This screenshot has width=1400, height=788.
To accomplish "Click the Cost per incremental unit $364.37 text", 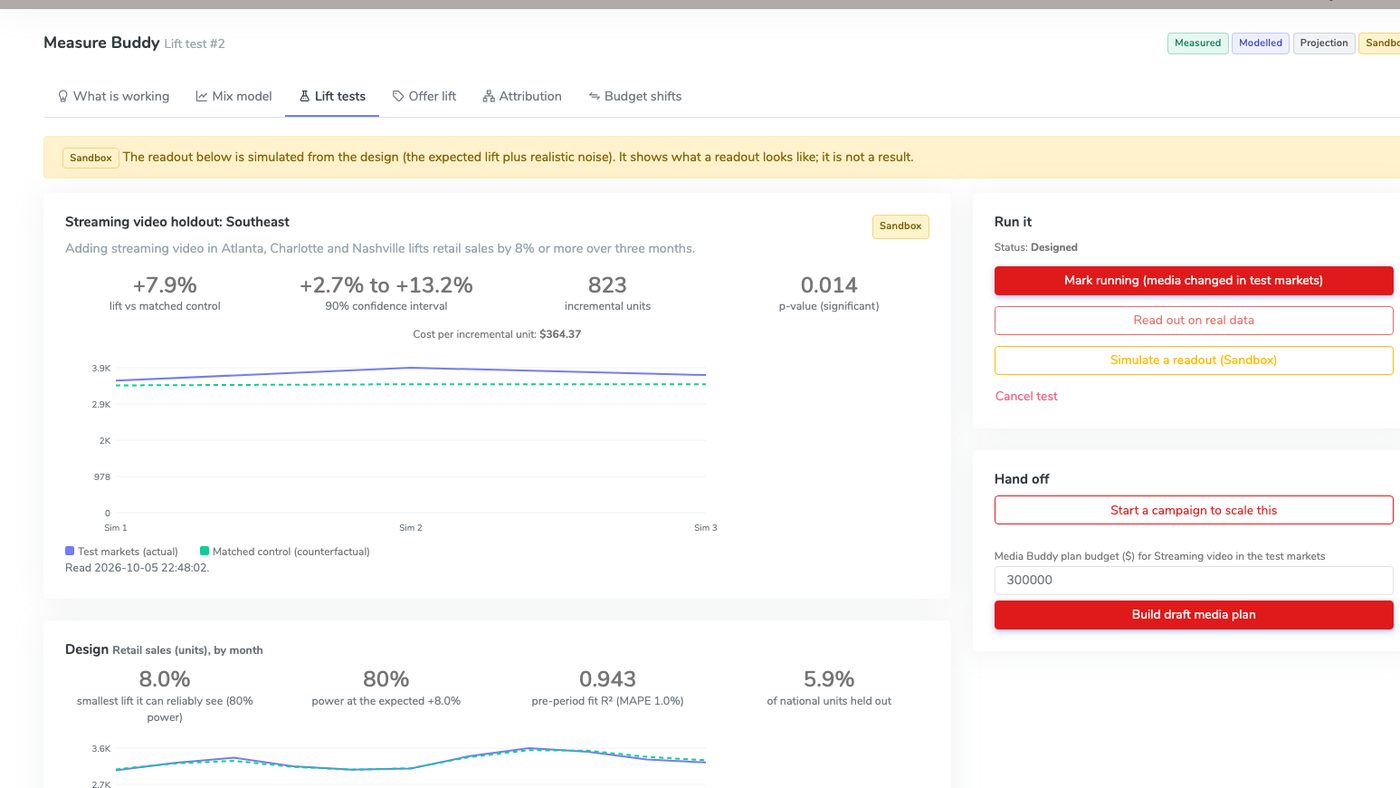I will click(497, 334).
